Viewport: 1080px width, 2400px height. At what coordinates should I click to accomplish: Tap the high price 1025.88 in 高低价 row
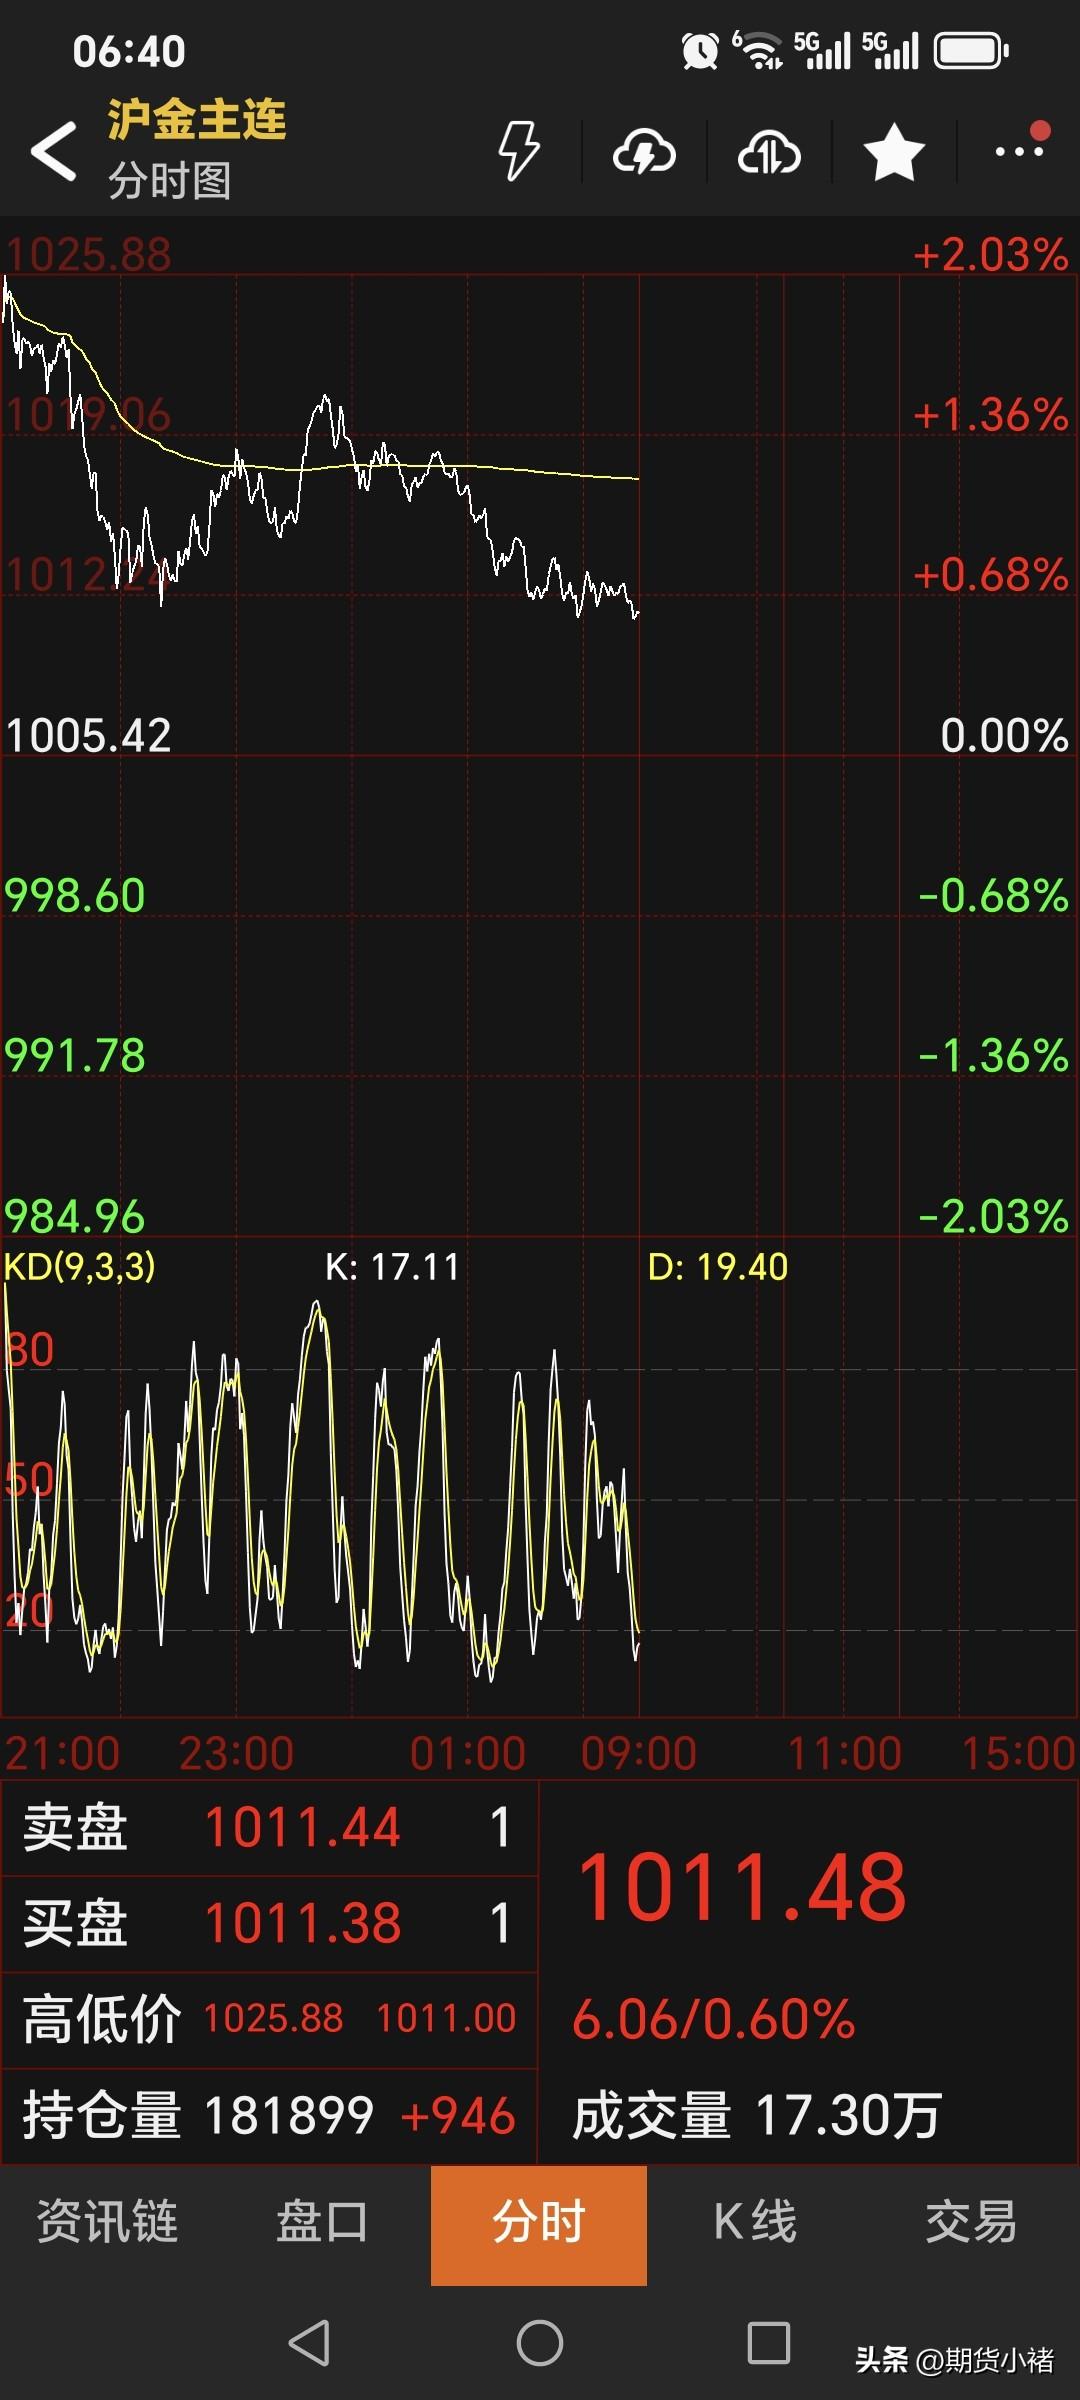(x=274, y=2019)
